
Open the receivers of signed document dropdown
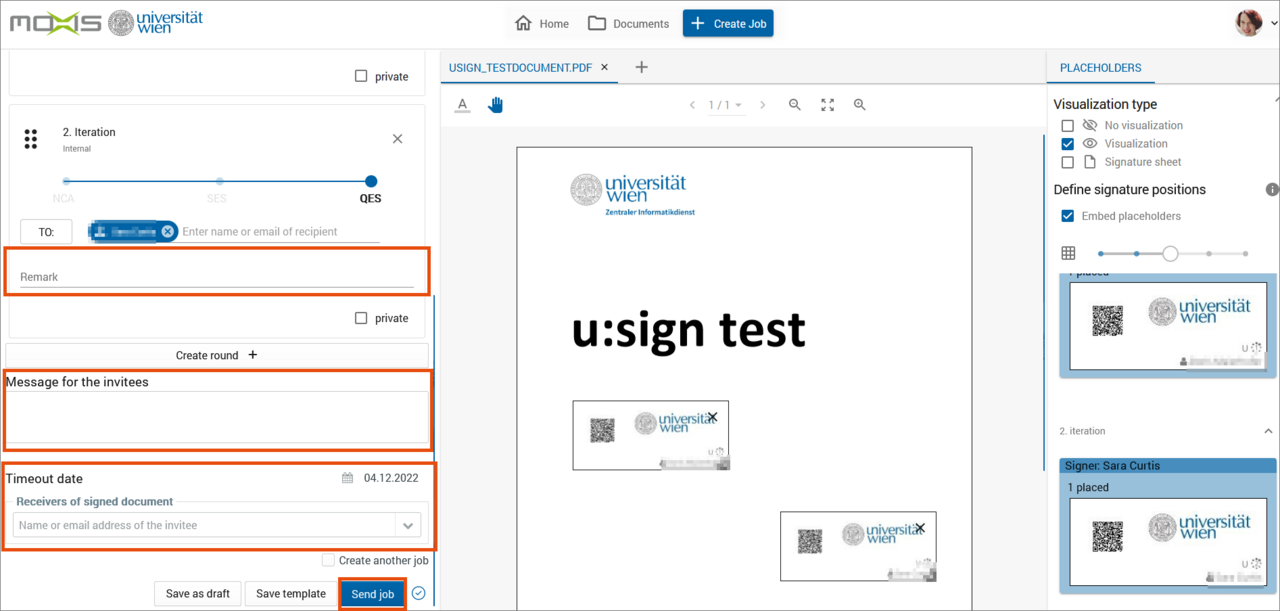point(408,525)
